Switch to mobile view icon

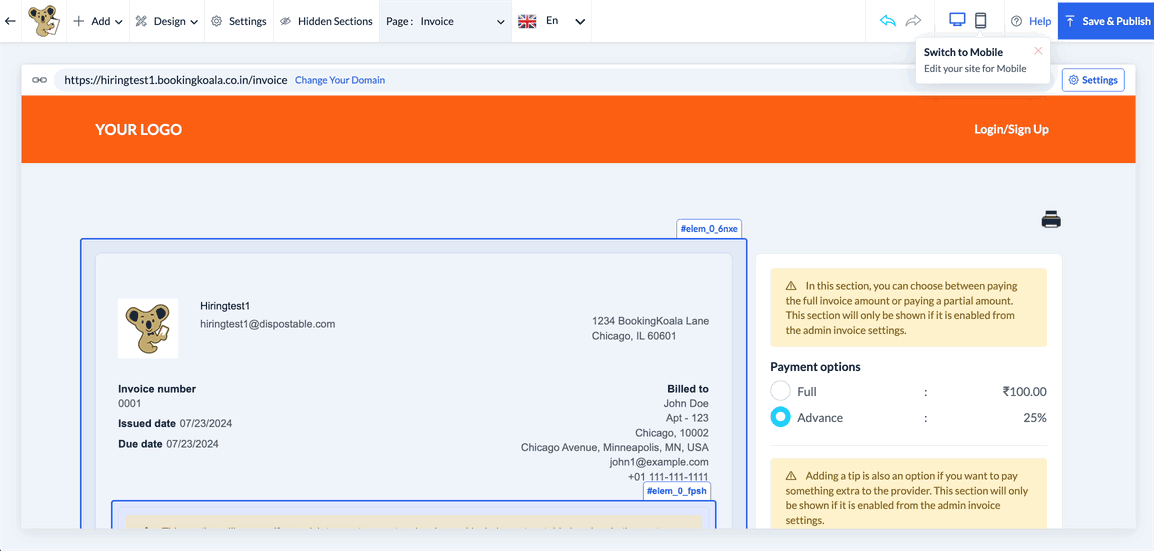[981, 21]
